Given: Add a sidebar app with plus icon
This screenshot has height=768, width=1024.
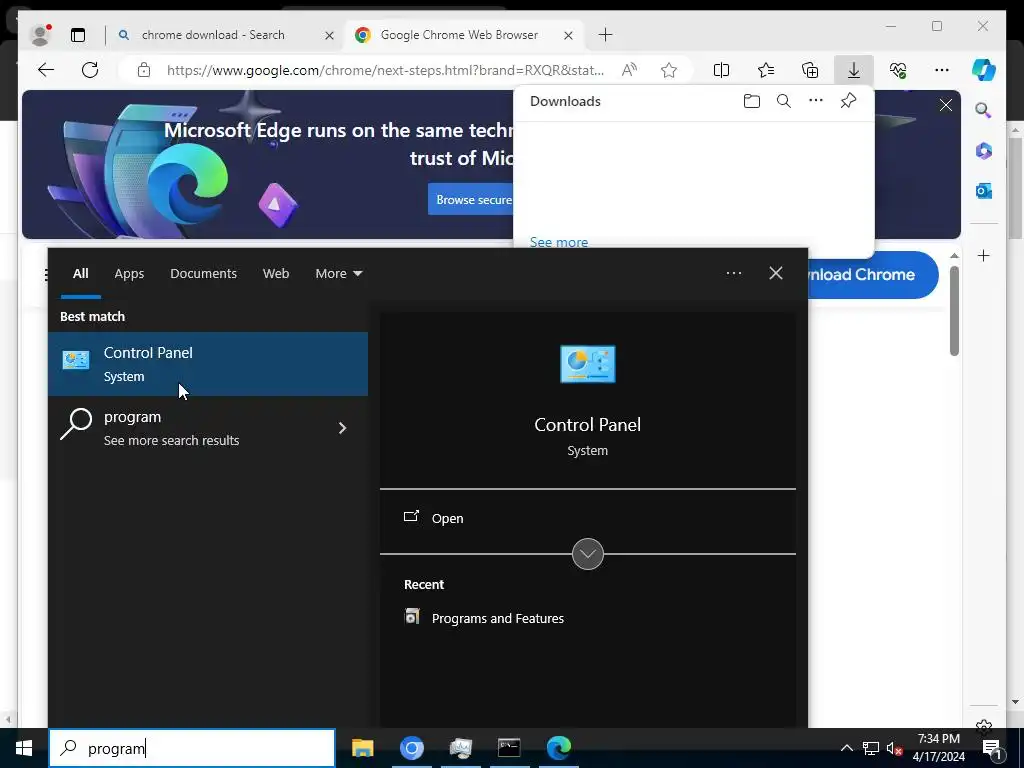Looking at the screenshot, I should coord(984,255).
